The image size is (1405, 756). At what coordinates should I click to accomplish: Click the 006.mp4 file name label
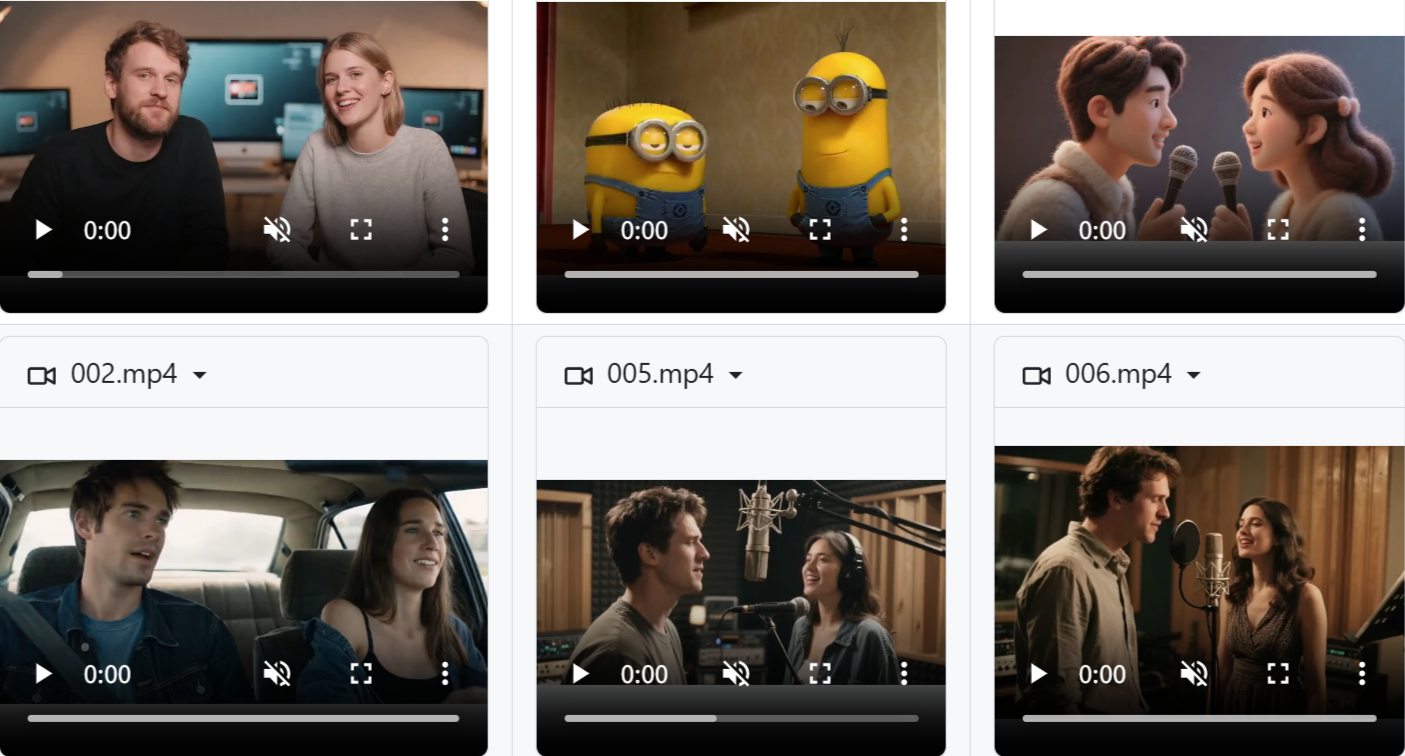tap(1118, 375)
